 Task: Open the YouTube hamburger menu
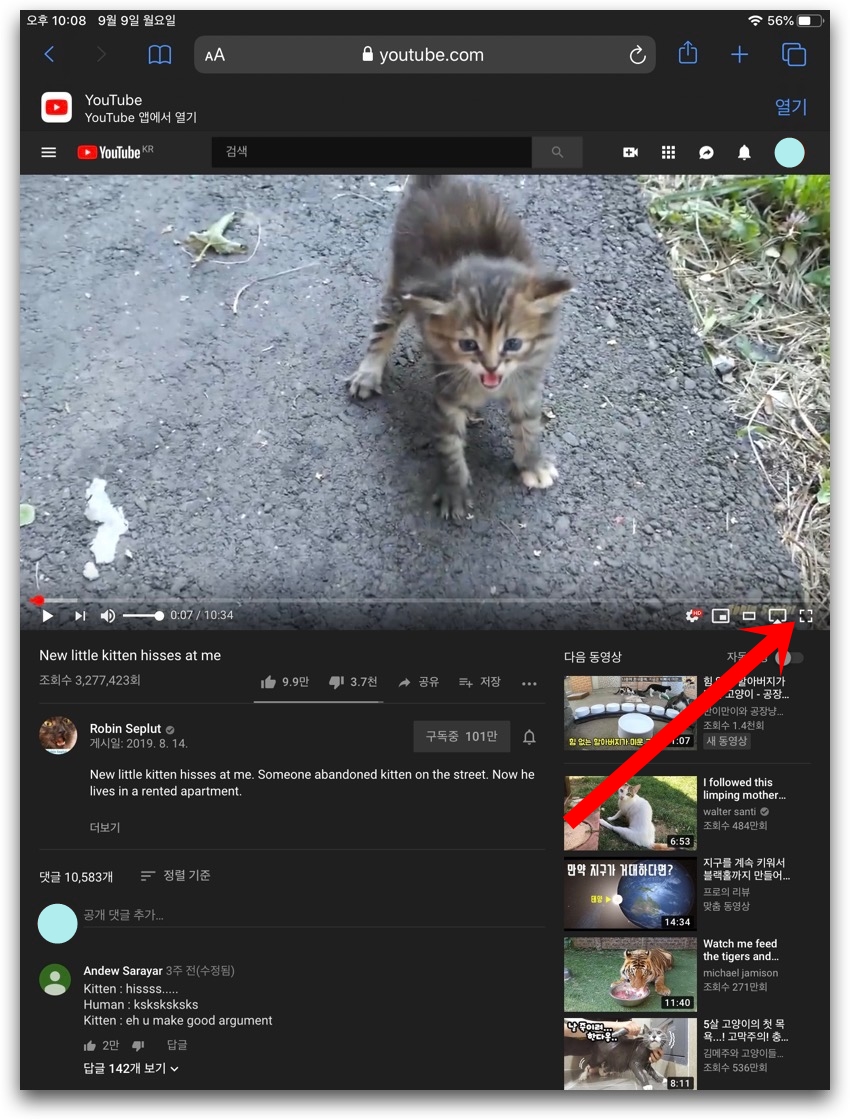point(49,152)
